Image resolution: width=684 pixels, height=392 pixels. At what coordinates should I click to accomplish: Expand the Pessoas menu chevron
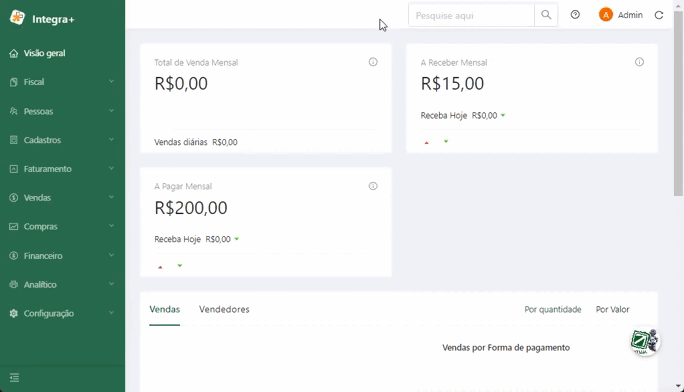pyautogui.click(x=111, y=111)
